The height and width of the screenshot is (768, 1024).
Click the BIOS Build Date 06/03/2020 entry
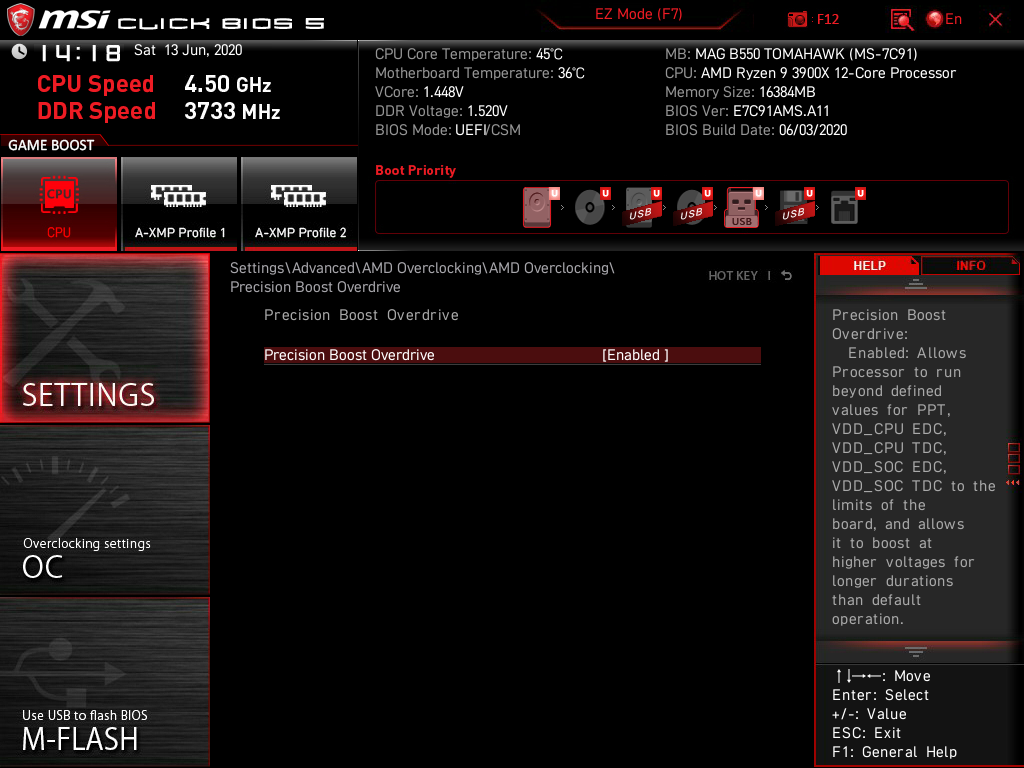(x=756, y=130)
